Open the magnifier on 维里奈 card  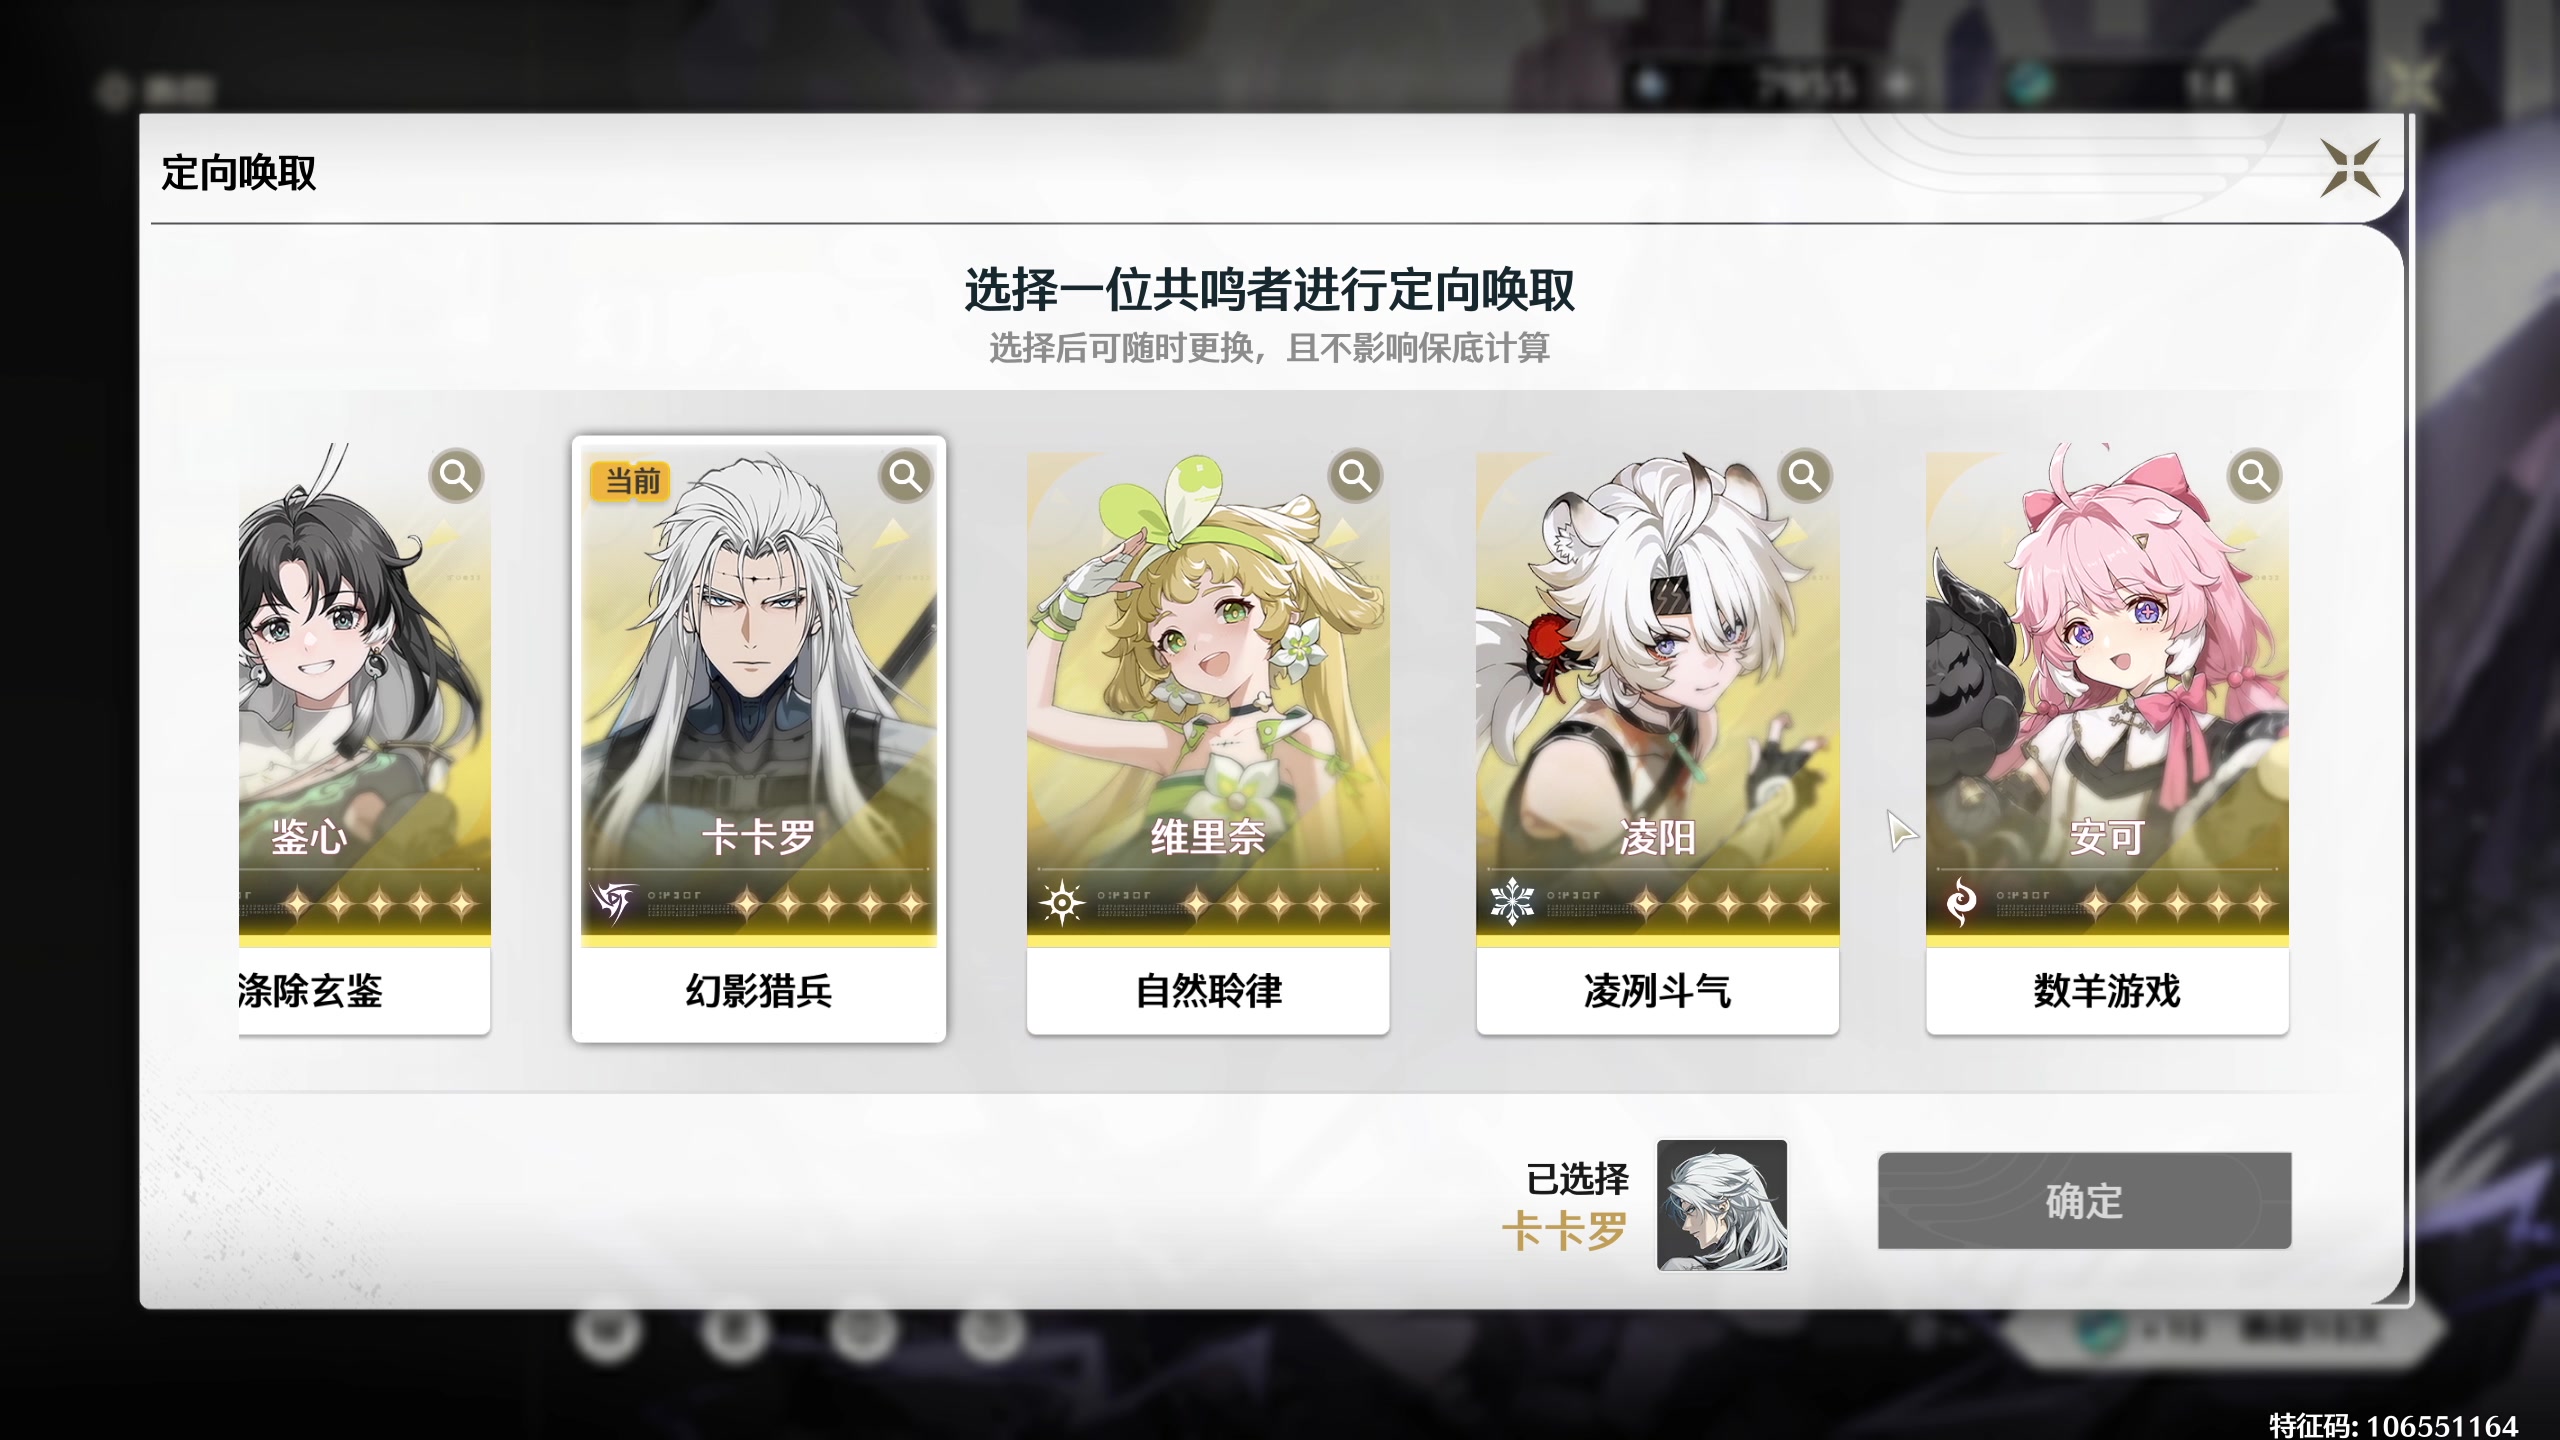point(1355,476)
